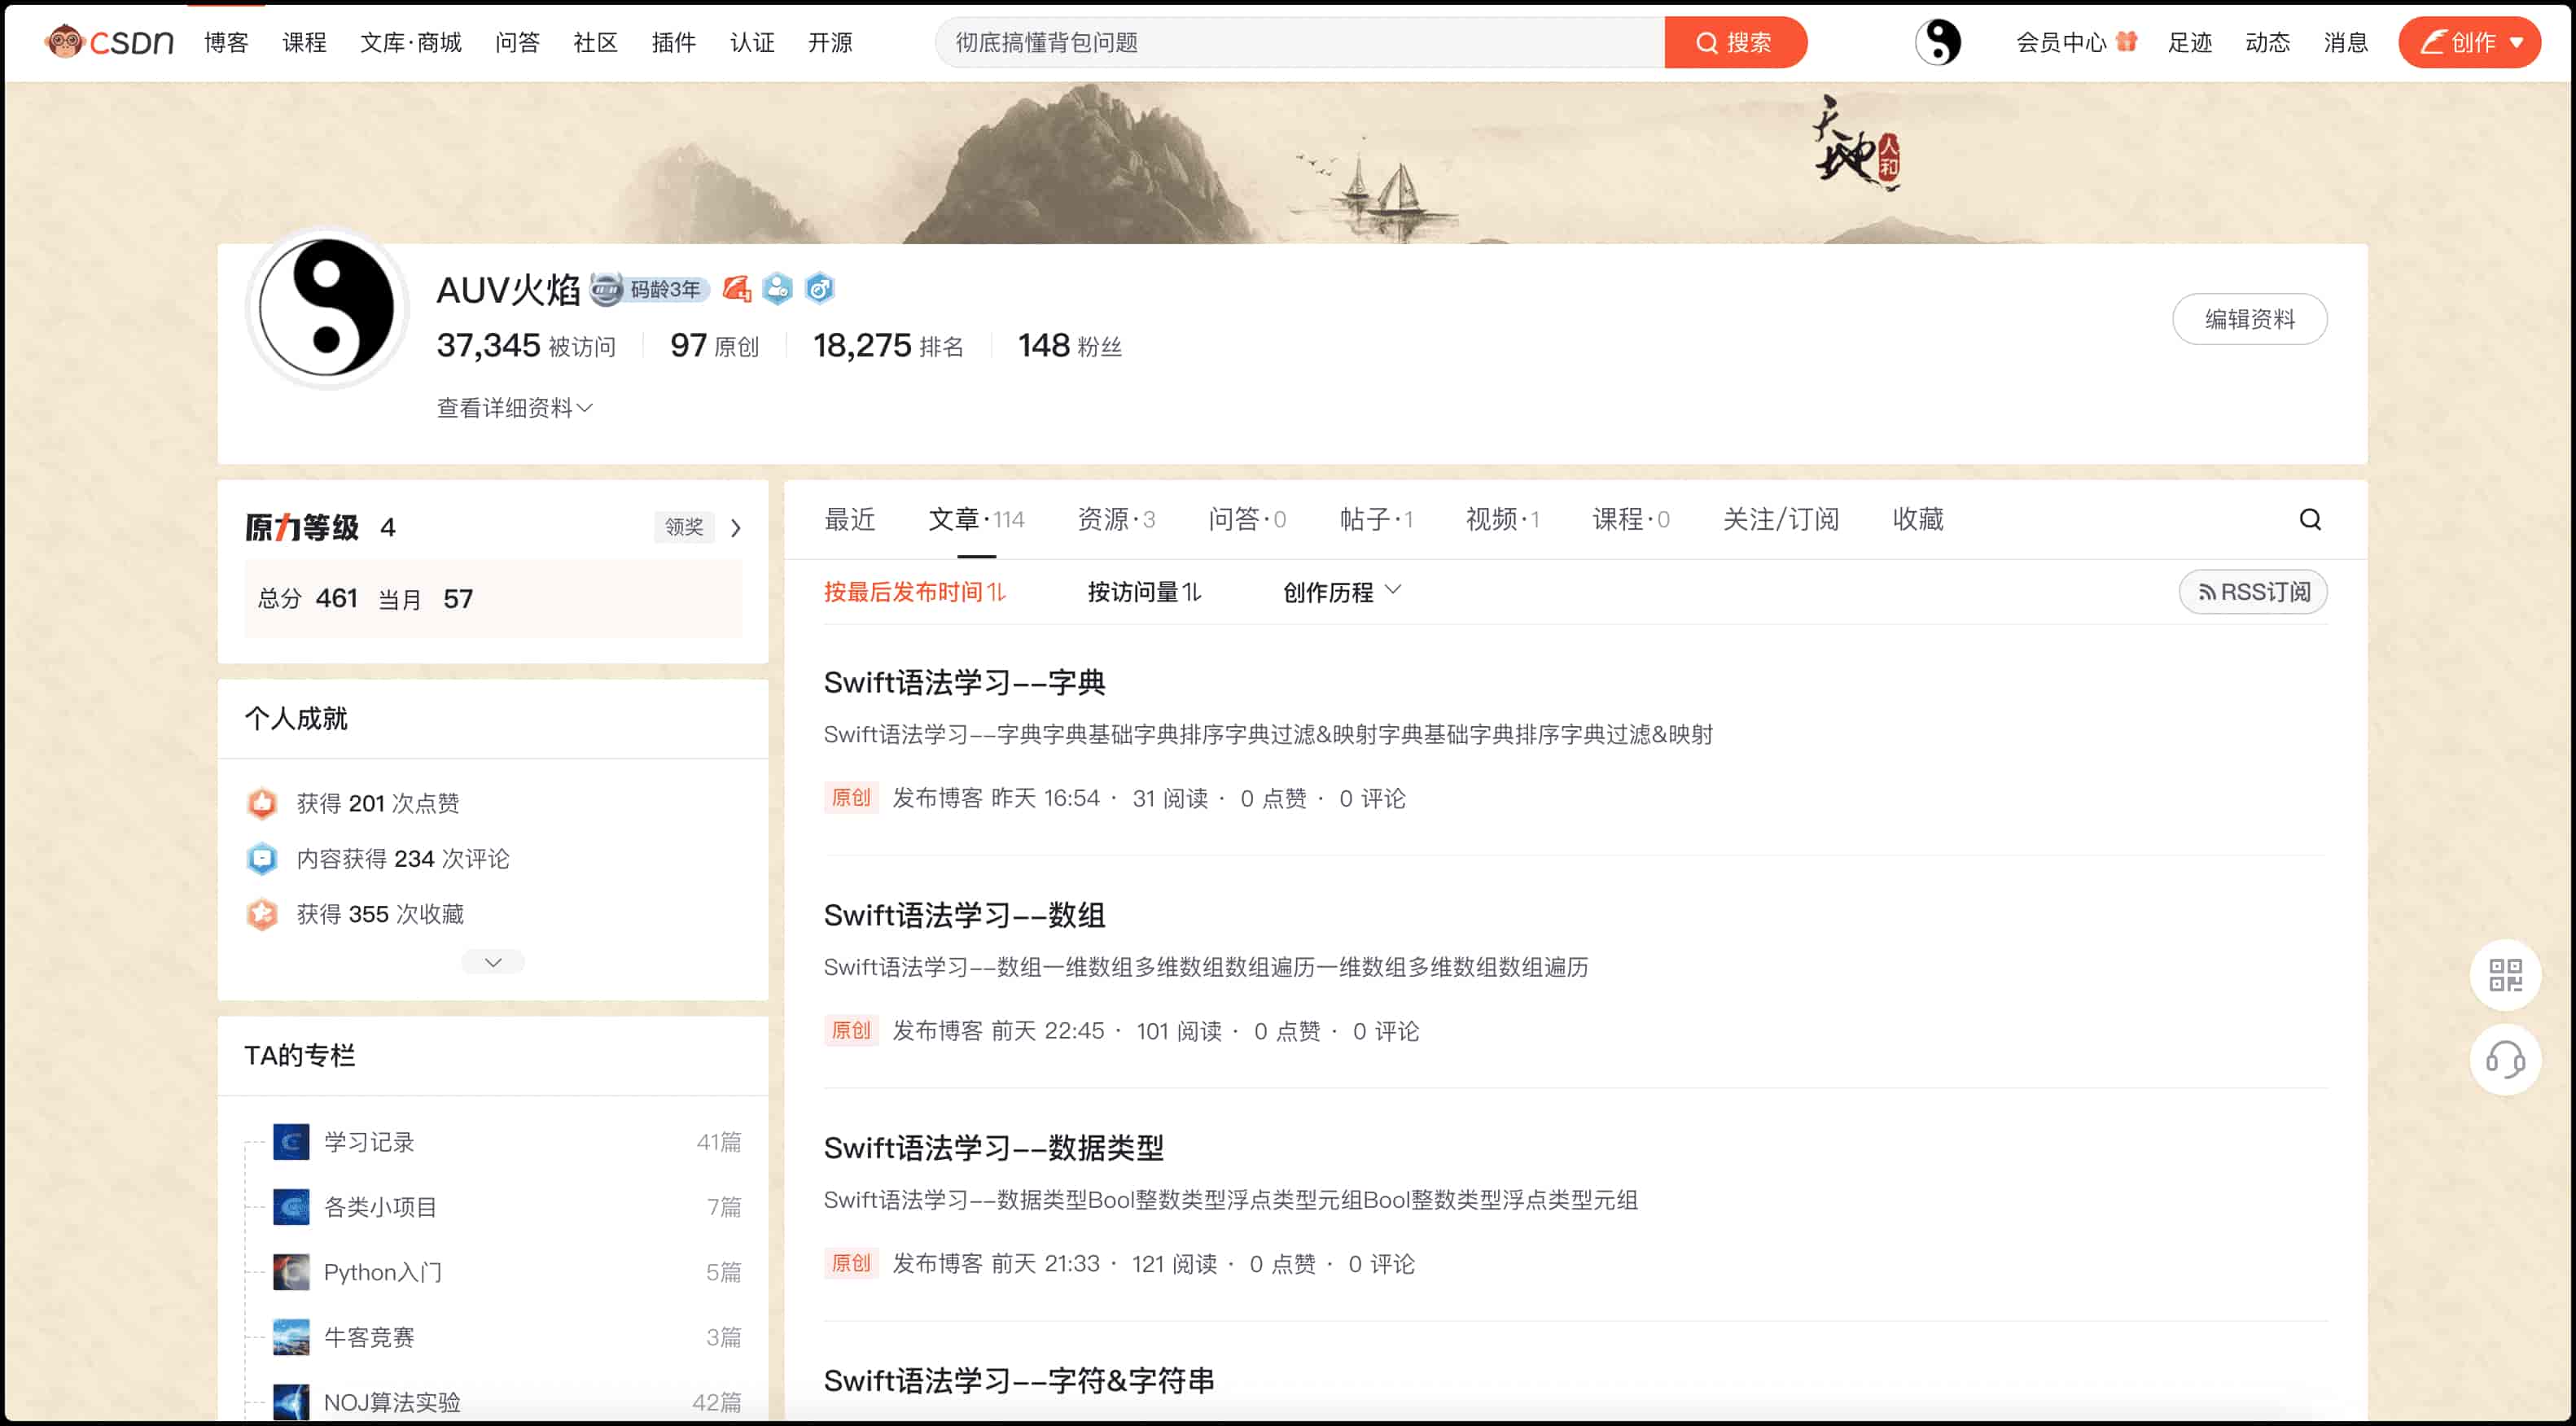Open 会员中心 link
This screenshot has width=2576, height=1426.
2061,42
